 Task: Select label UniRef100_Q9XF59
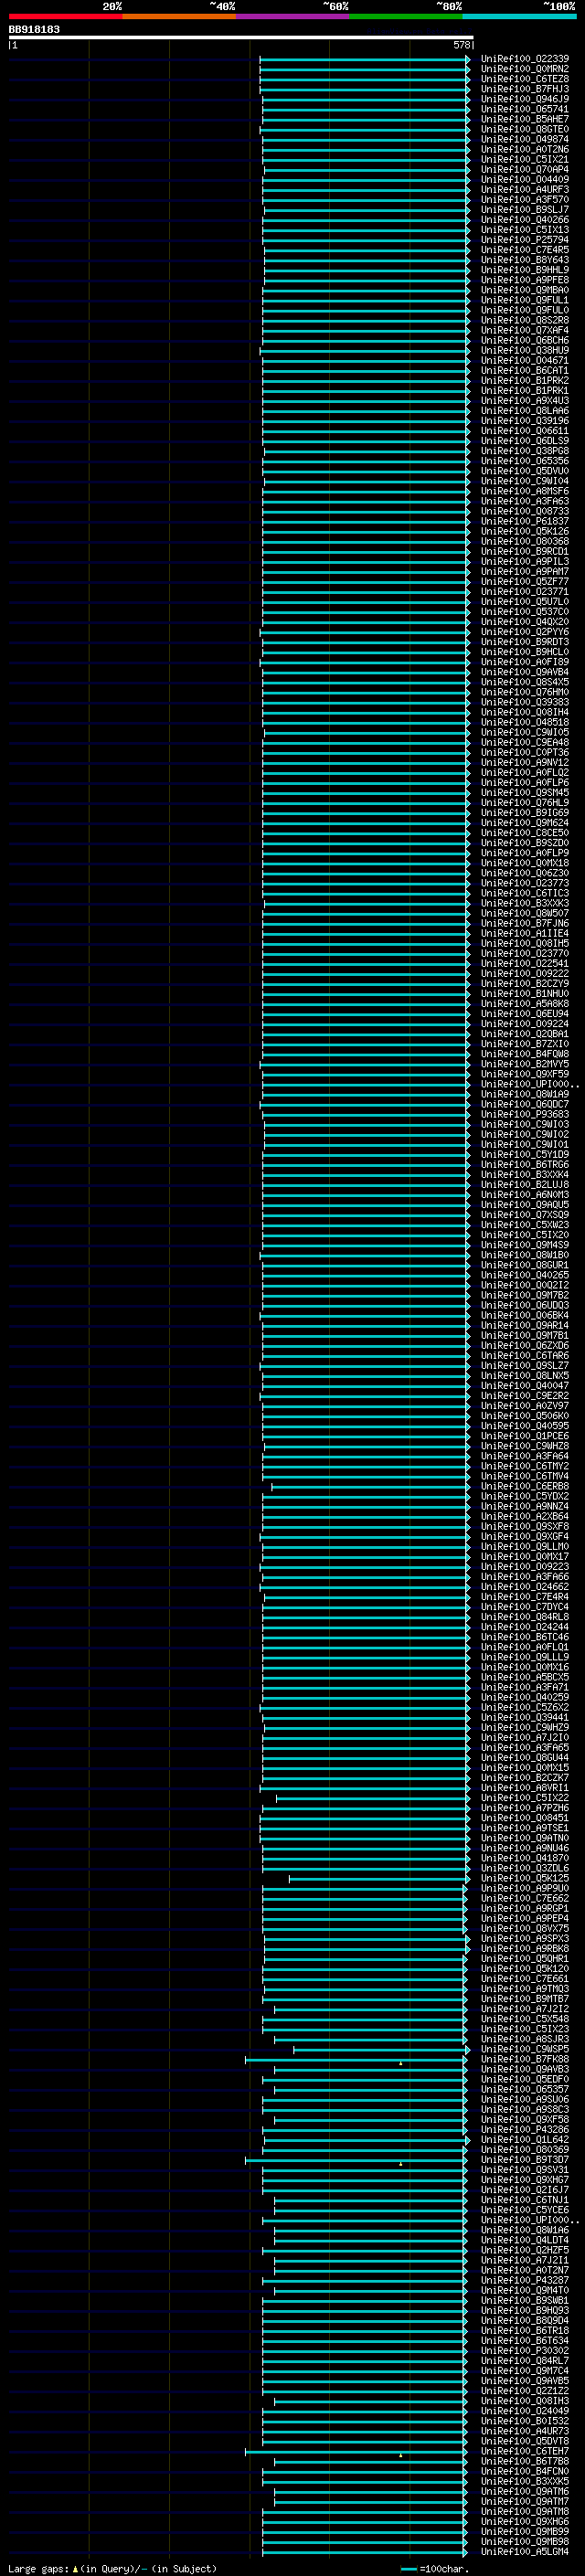coord(524,1074)
